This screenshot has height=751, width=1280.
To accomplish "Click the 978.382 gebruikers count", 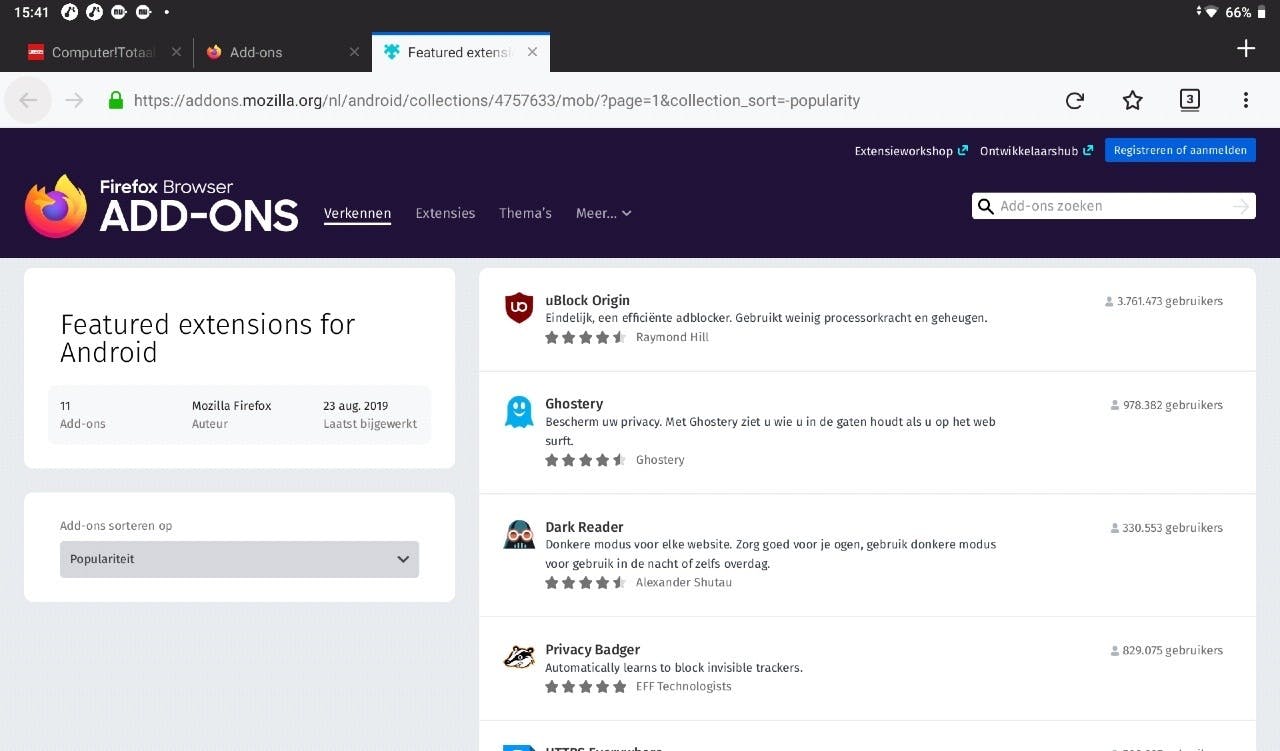I will (1167, 405).
